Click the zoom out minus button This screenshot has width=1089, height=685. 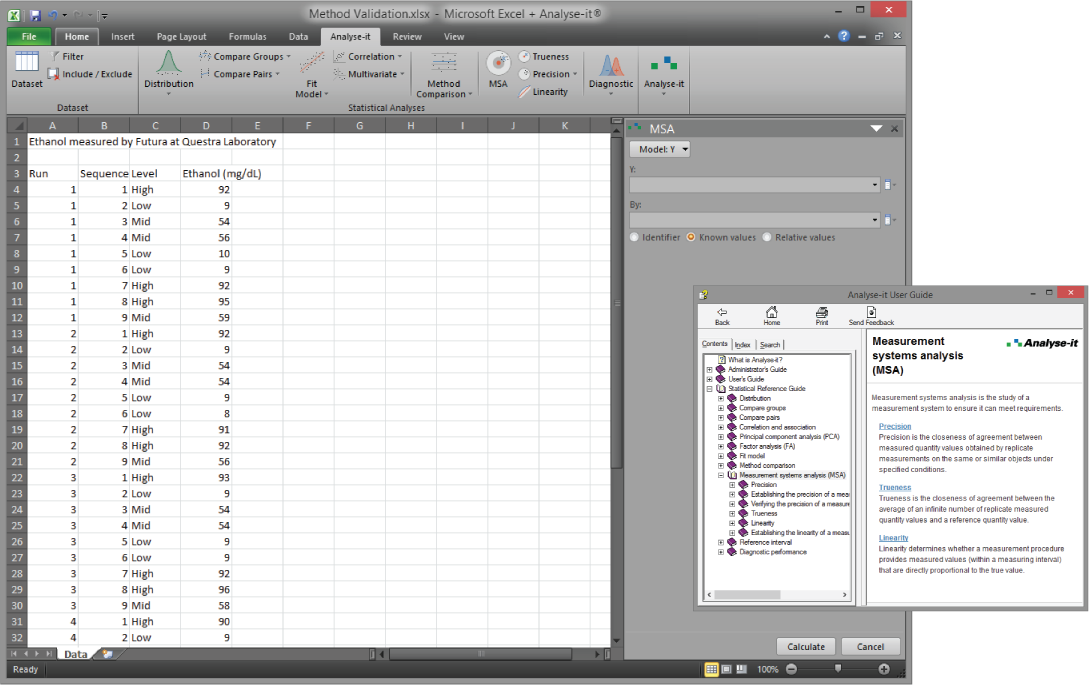tap(792, 669)
